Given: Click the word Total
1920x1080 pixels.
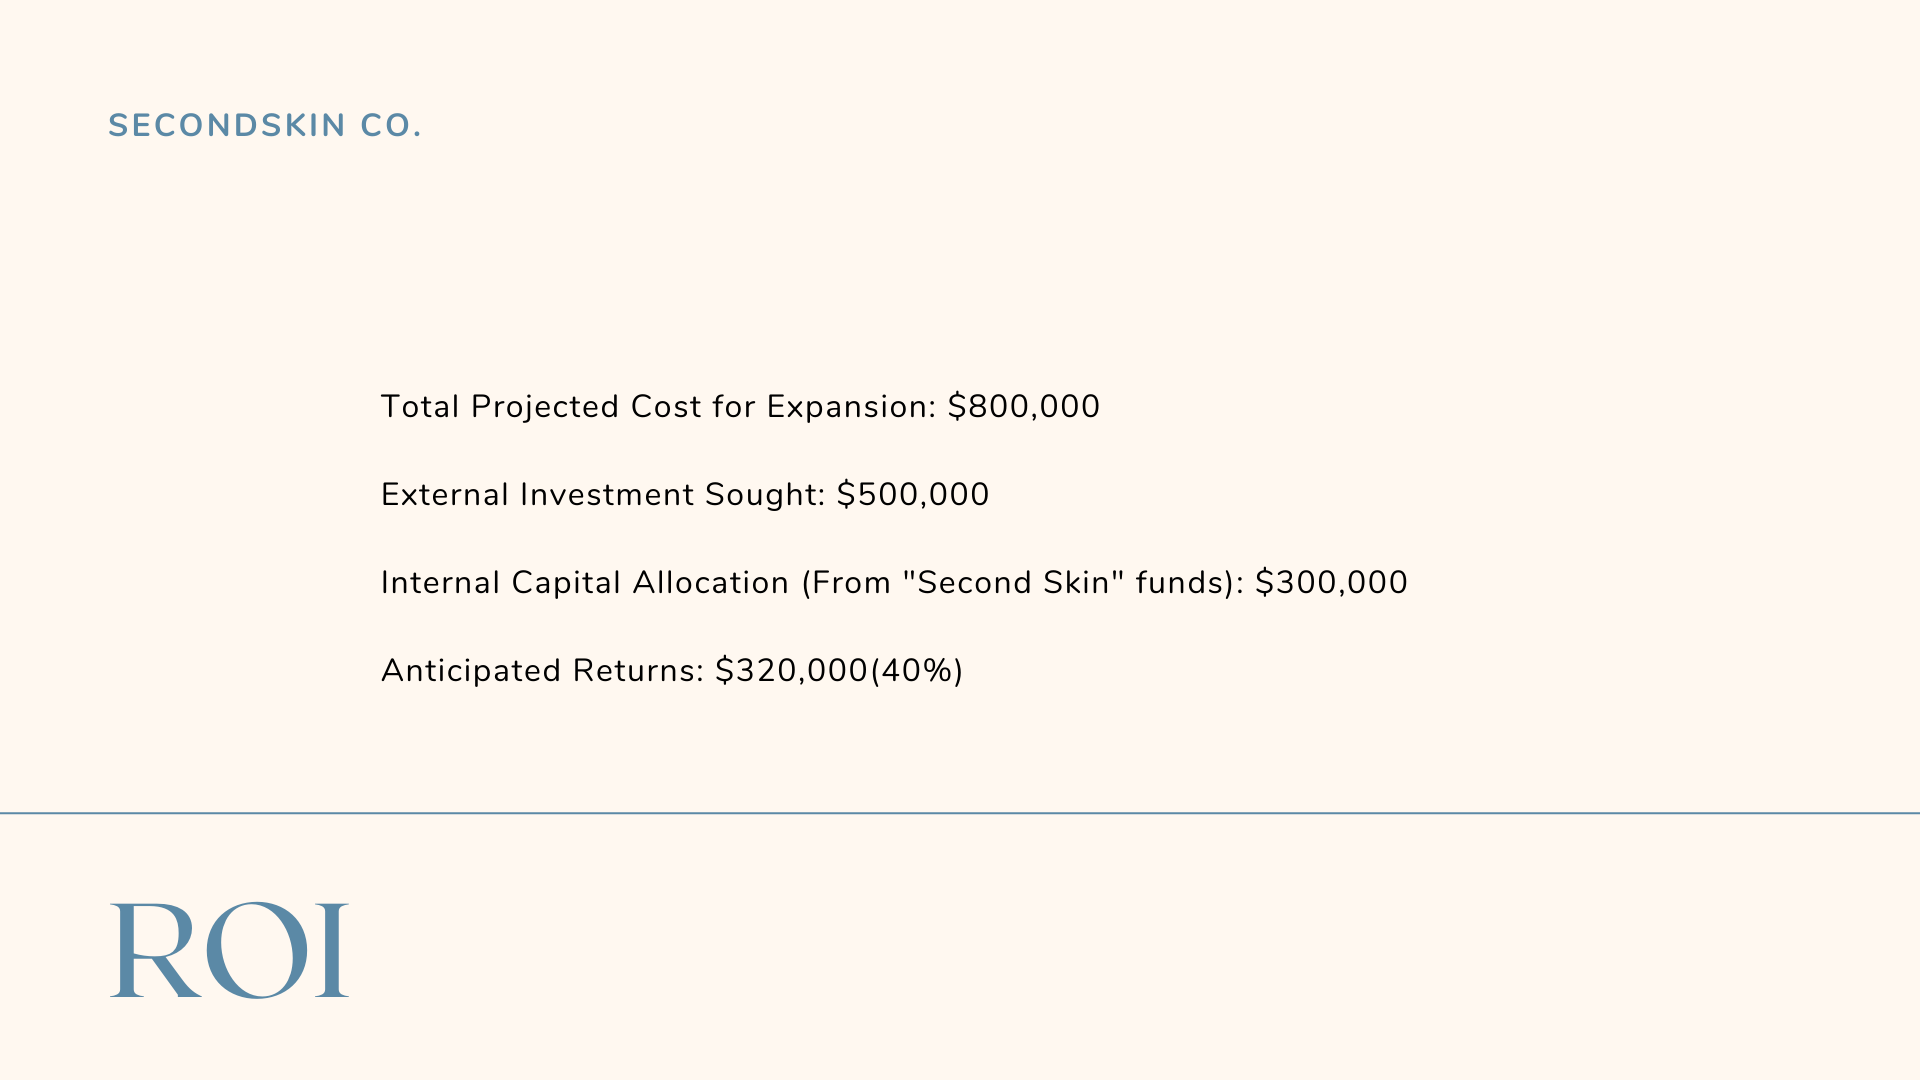Looking at the screenshot, I should (420, 407).
